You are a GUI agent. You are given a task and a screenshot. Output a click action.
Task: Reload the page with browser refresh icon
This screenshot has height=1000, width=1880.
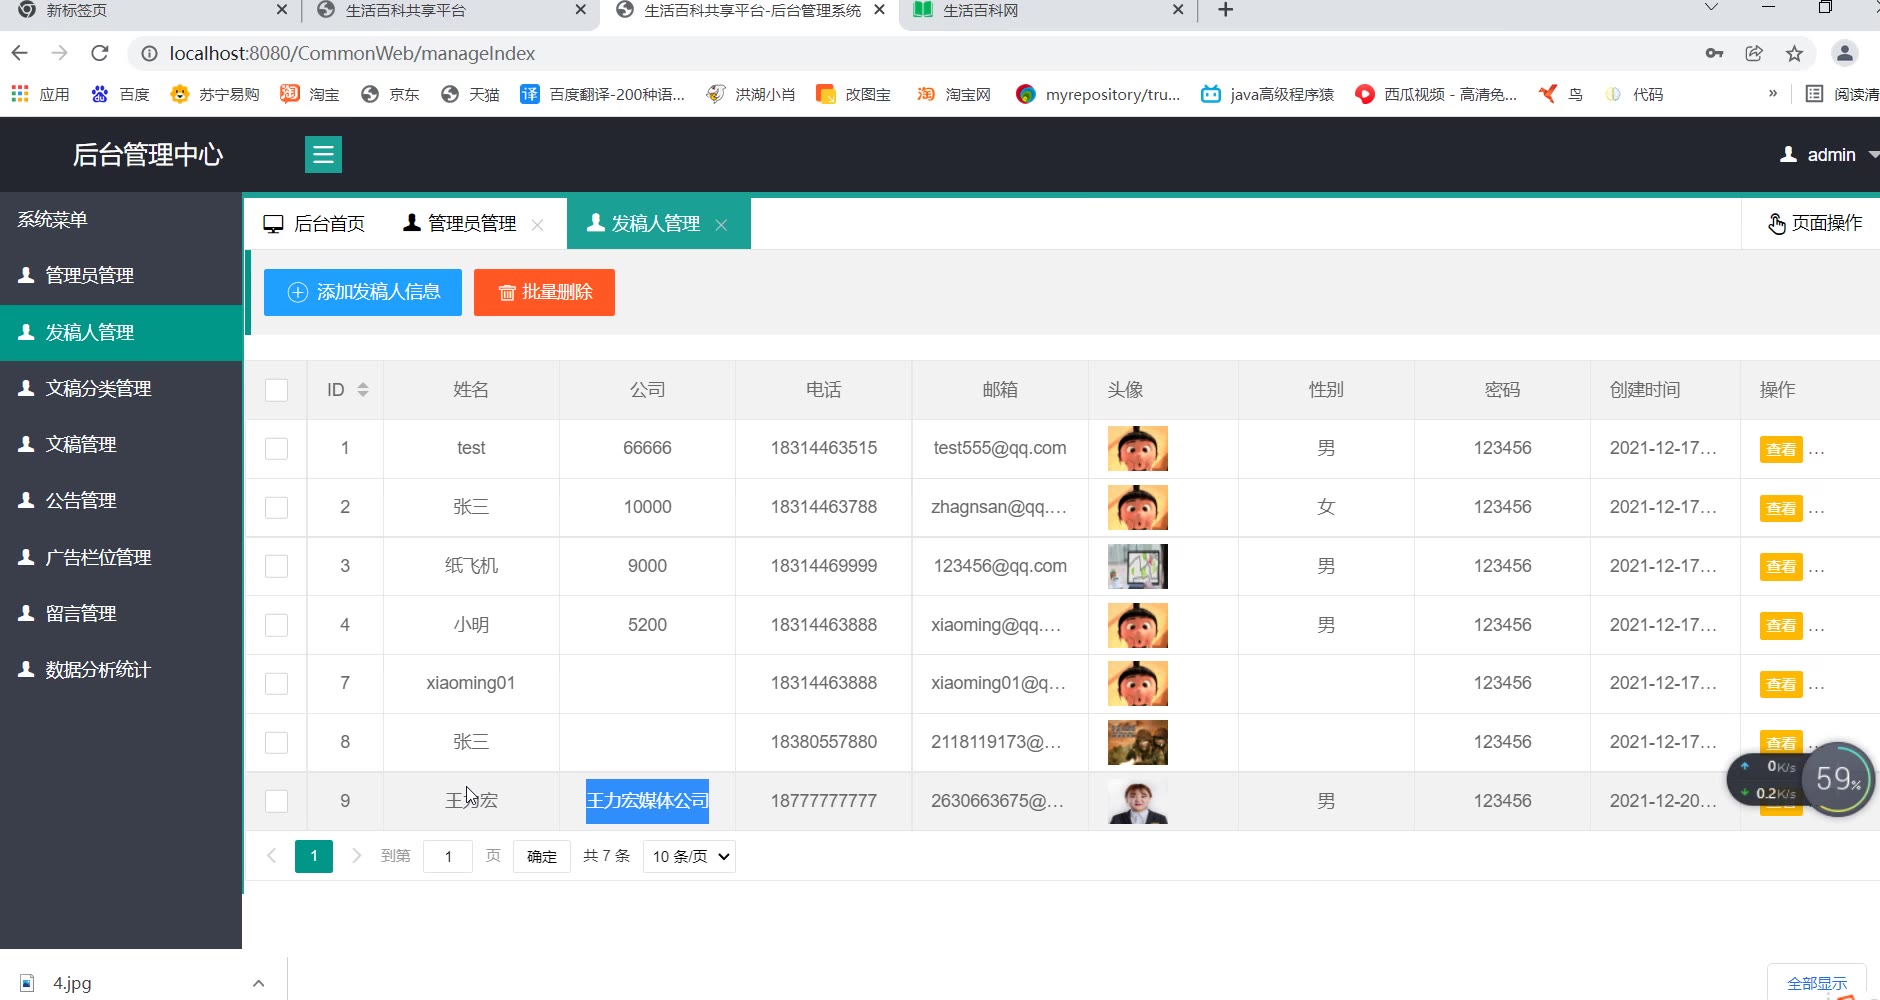click(99, 53)
